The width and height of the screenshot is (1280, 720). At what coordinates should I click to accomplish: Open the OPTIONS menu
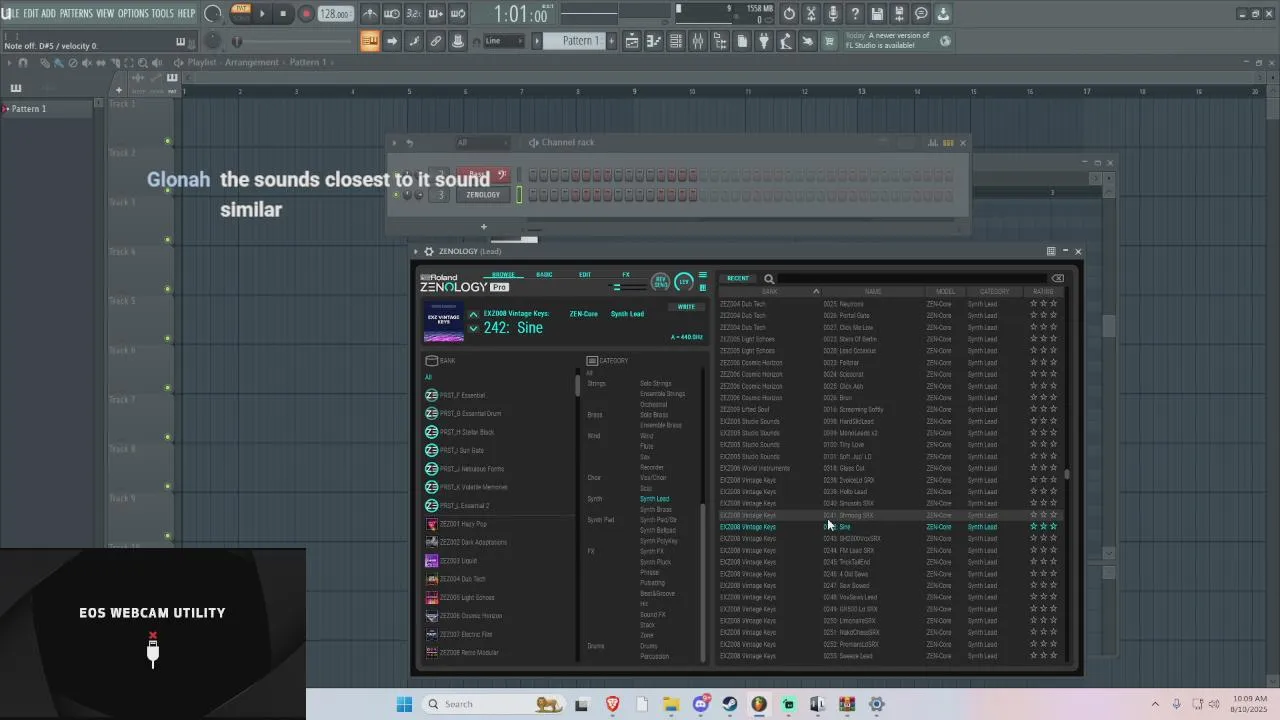tap(133, 14)
